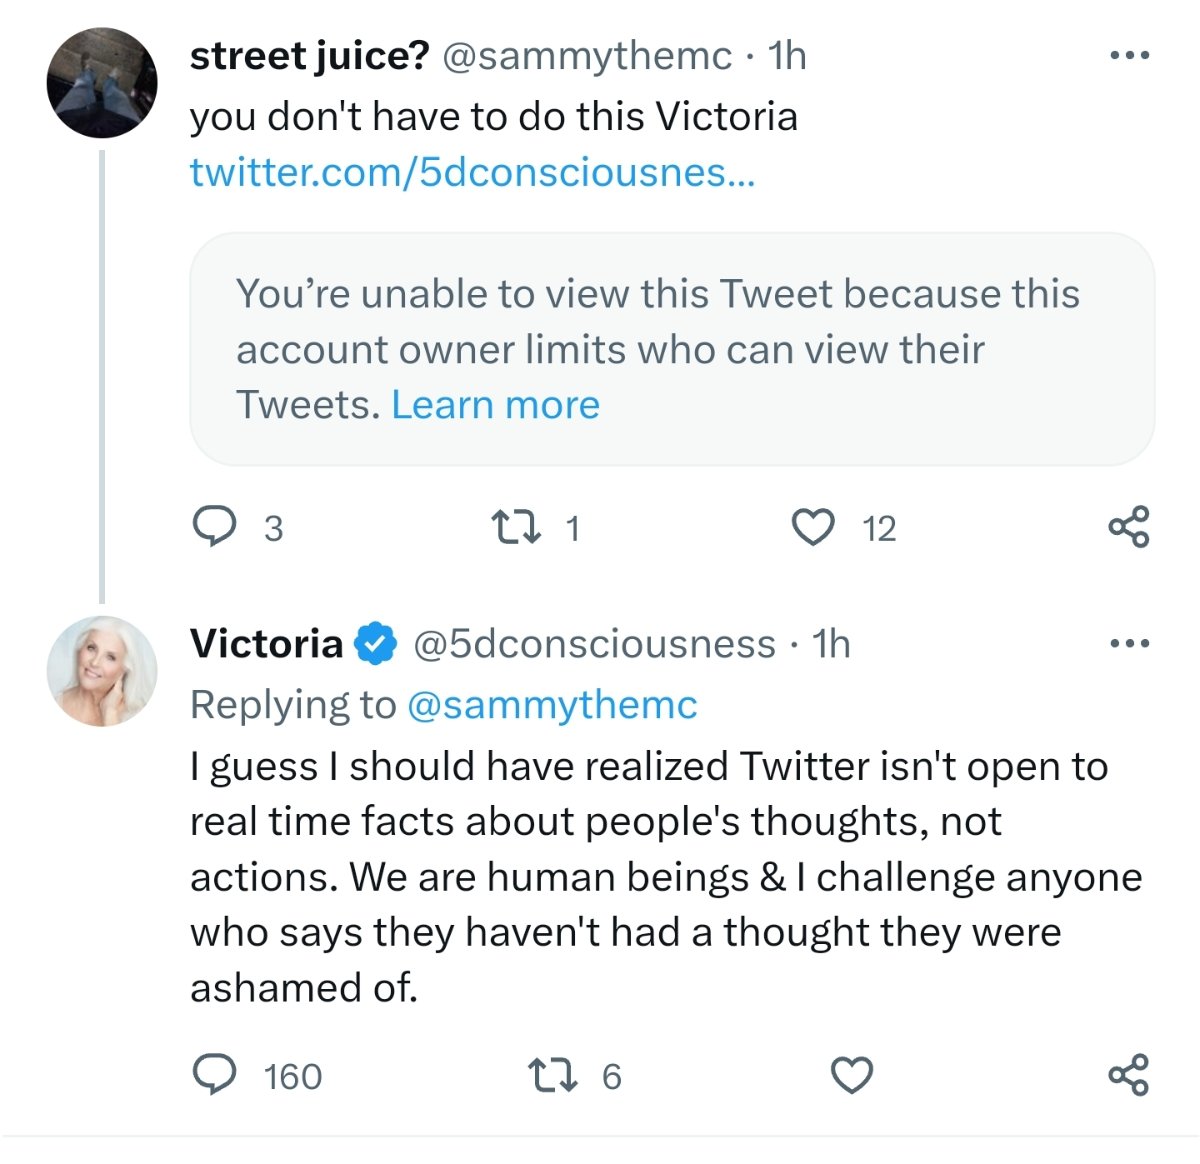Retweet the street juice tweet
Screen dimensions: 1200x1164
(x=517, y=527)
